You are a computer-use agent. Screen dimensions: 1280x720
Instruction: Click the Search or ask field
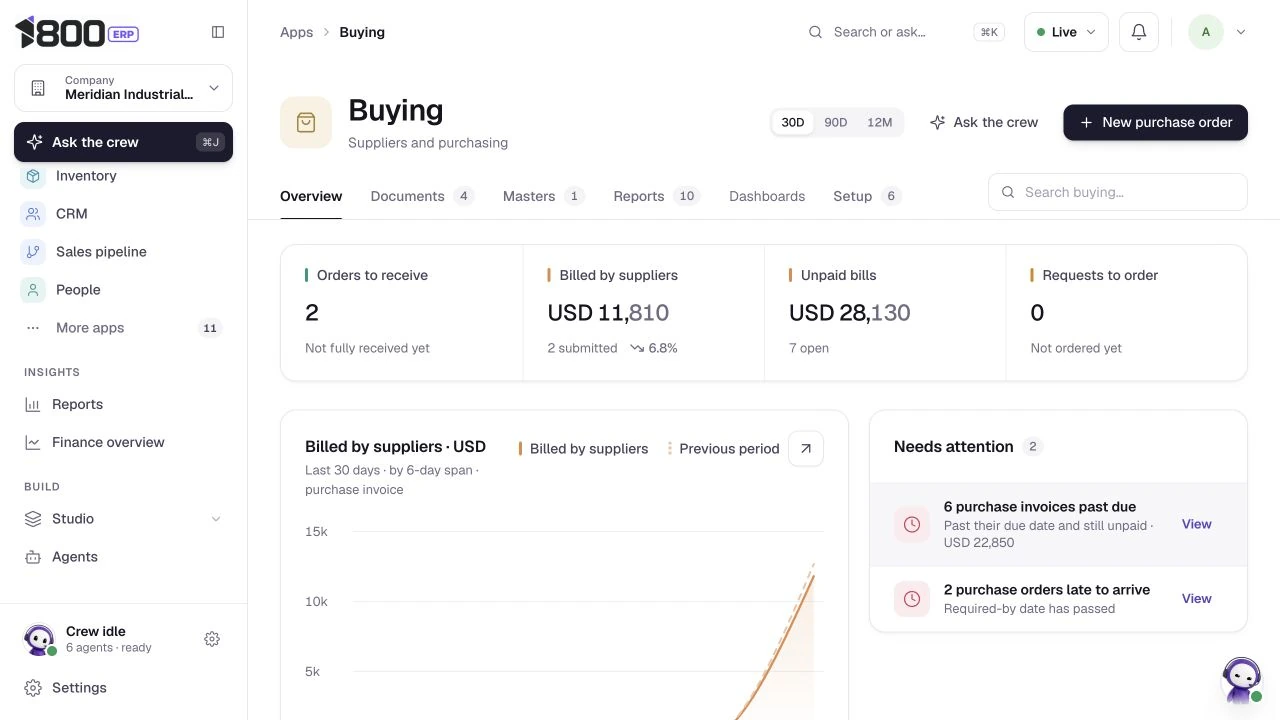coord(904,32)
